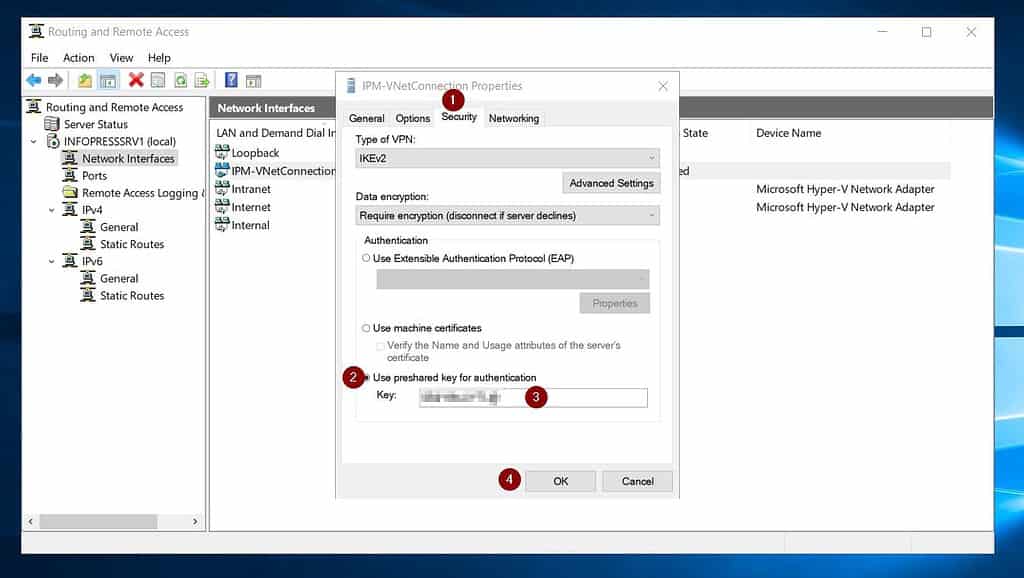Viewport: 1024px width, 578px height.
Task: Close the IPM-VNetConnection Properties dialog
Action: tap(663, 86)
